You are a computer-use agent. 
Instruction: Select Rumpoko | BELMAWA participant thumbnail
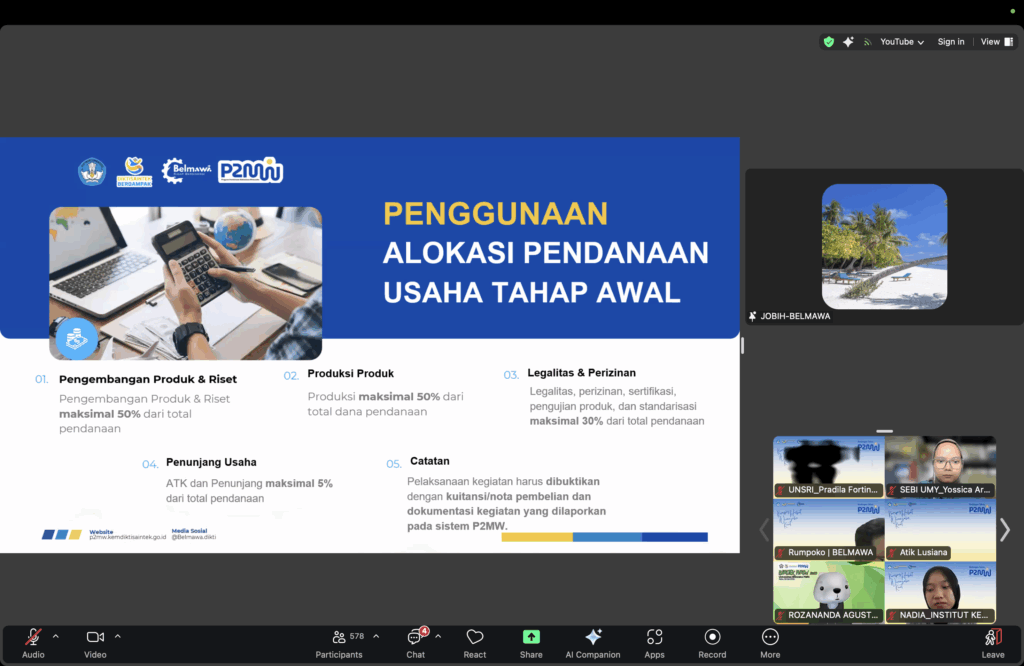coord(829,530)
